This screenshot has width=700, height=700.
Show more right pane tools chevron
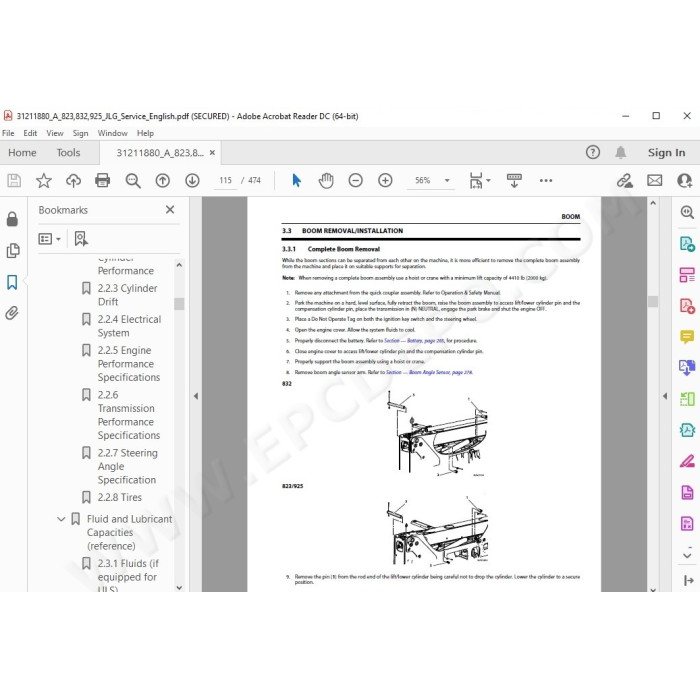[687, 555]
